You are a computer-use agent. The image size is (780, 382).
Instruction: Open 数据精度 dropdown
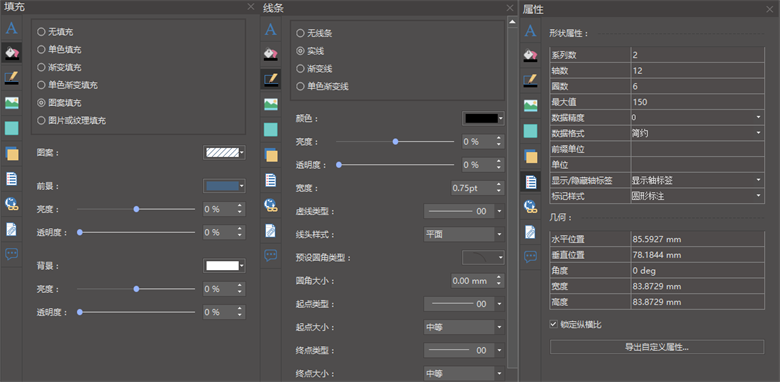(x=697, y=117)
